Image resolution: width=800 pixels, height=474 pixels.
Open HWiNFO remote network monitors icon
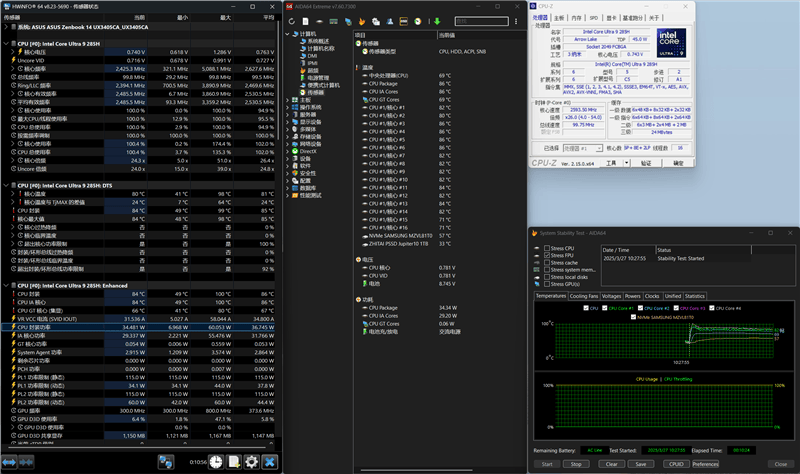tap(165, 462)
